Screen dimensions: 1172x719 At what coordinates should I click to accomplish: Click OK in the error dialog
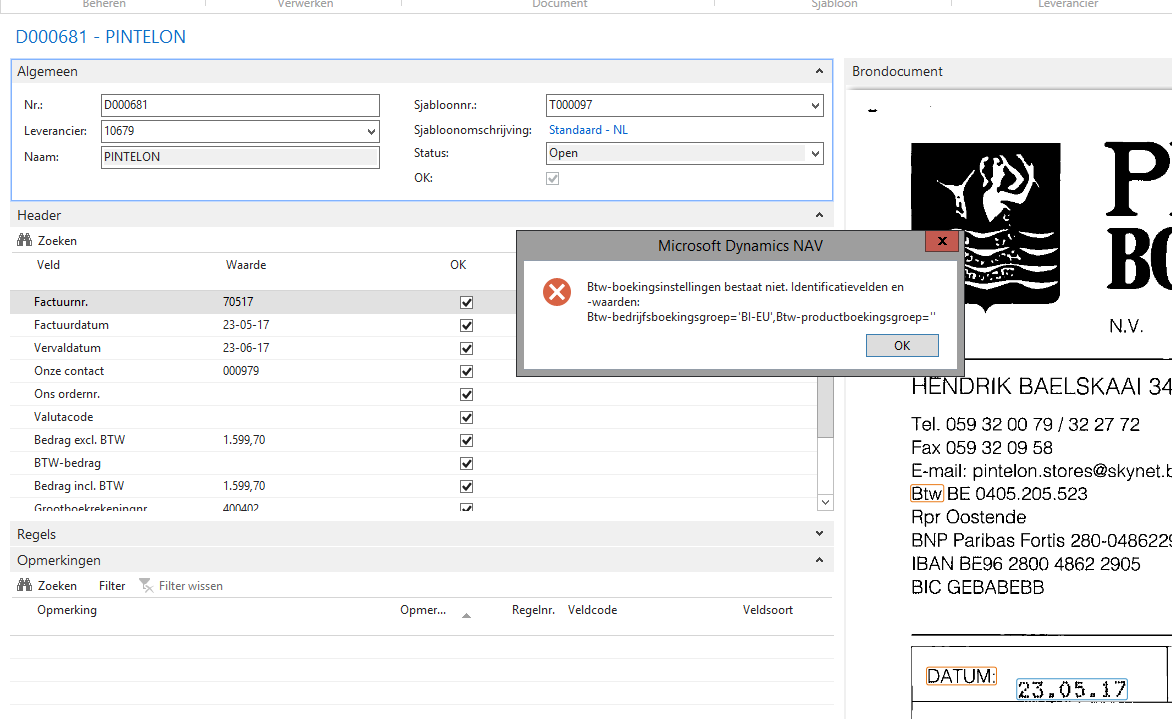(902, 345)
